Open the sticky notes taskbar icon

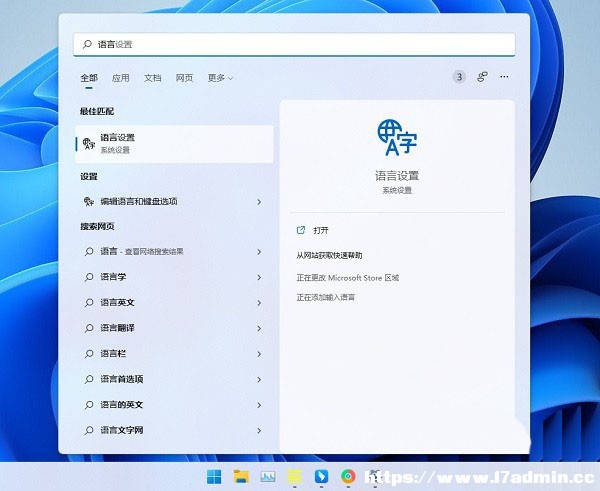click(295, 476)
